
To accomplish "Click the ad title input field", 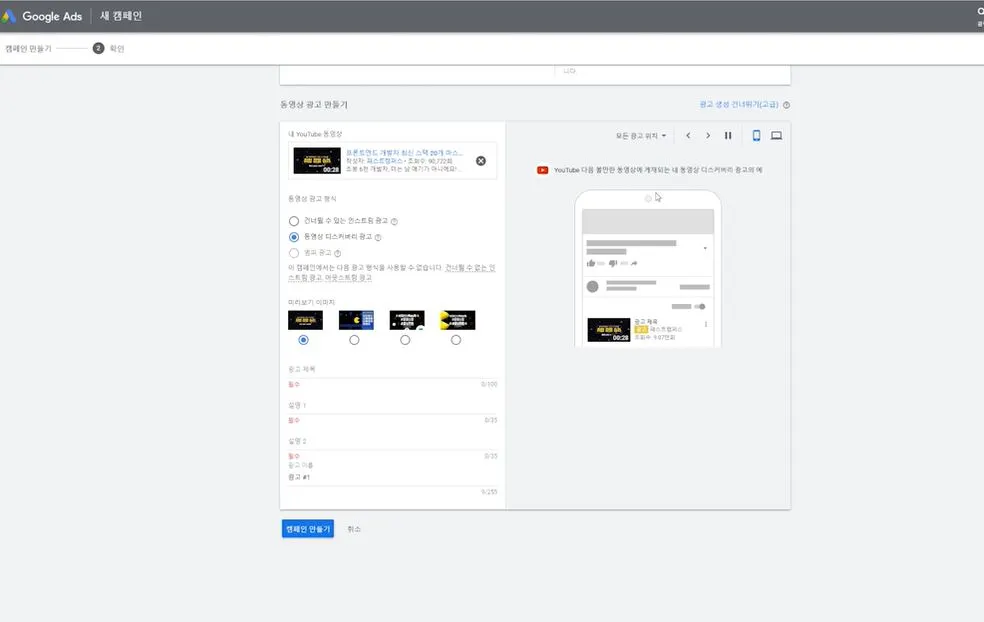I will pos(392,371).
